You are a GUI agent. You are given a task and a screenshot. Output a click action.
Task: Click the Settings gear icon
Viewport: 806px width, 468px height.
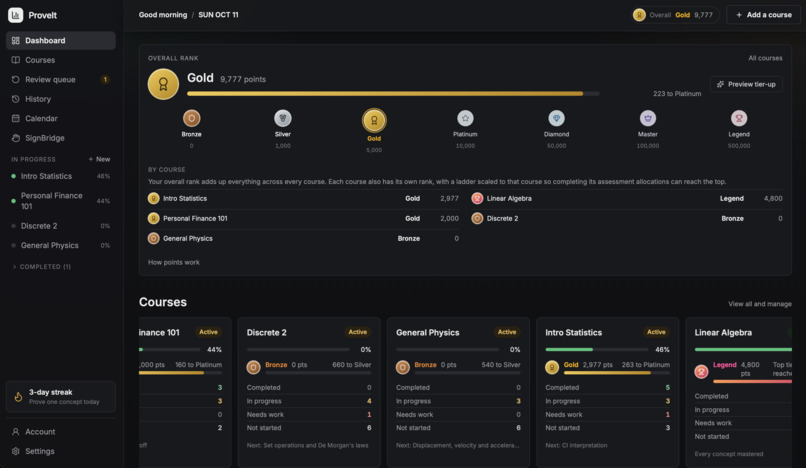pos(15,451)
